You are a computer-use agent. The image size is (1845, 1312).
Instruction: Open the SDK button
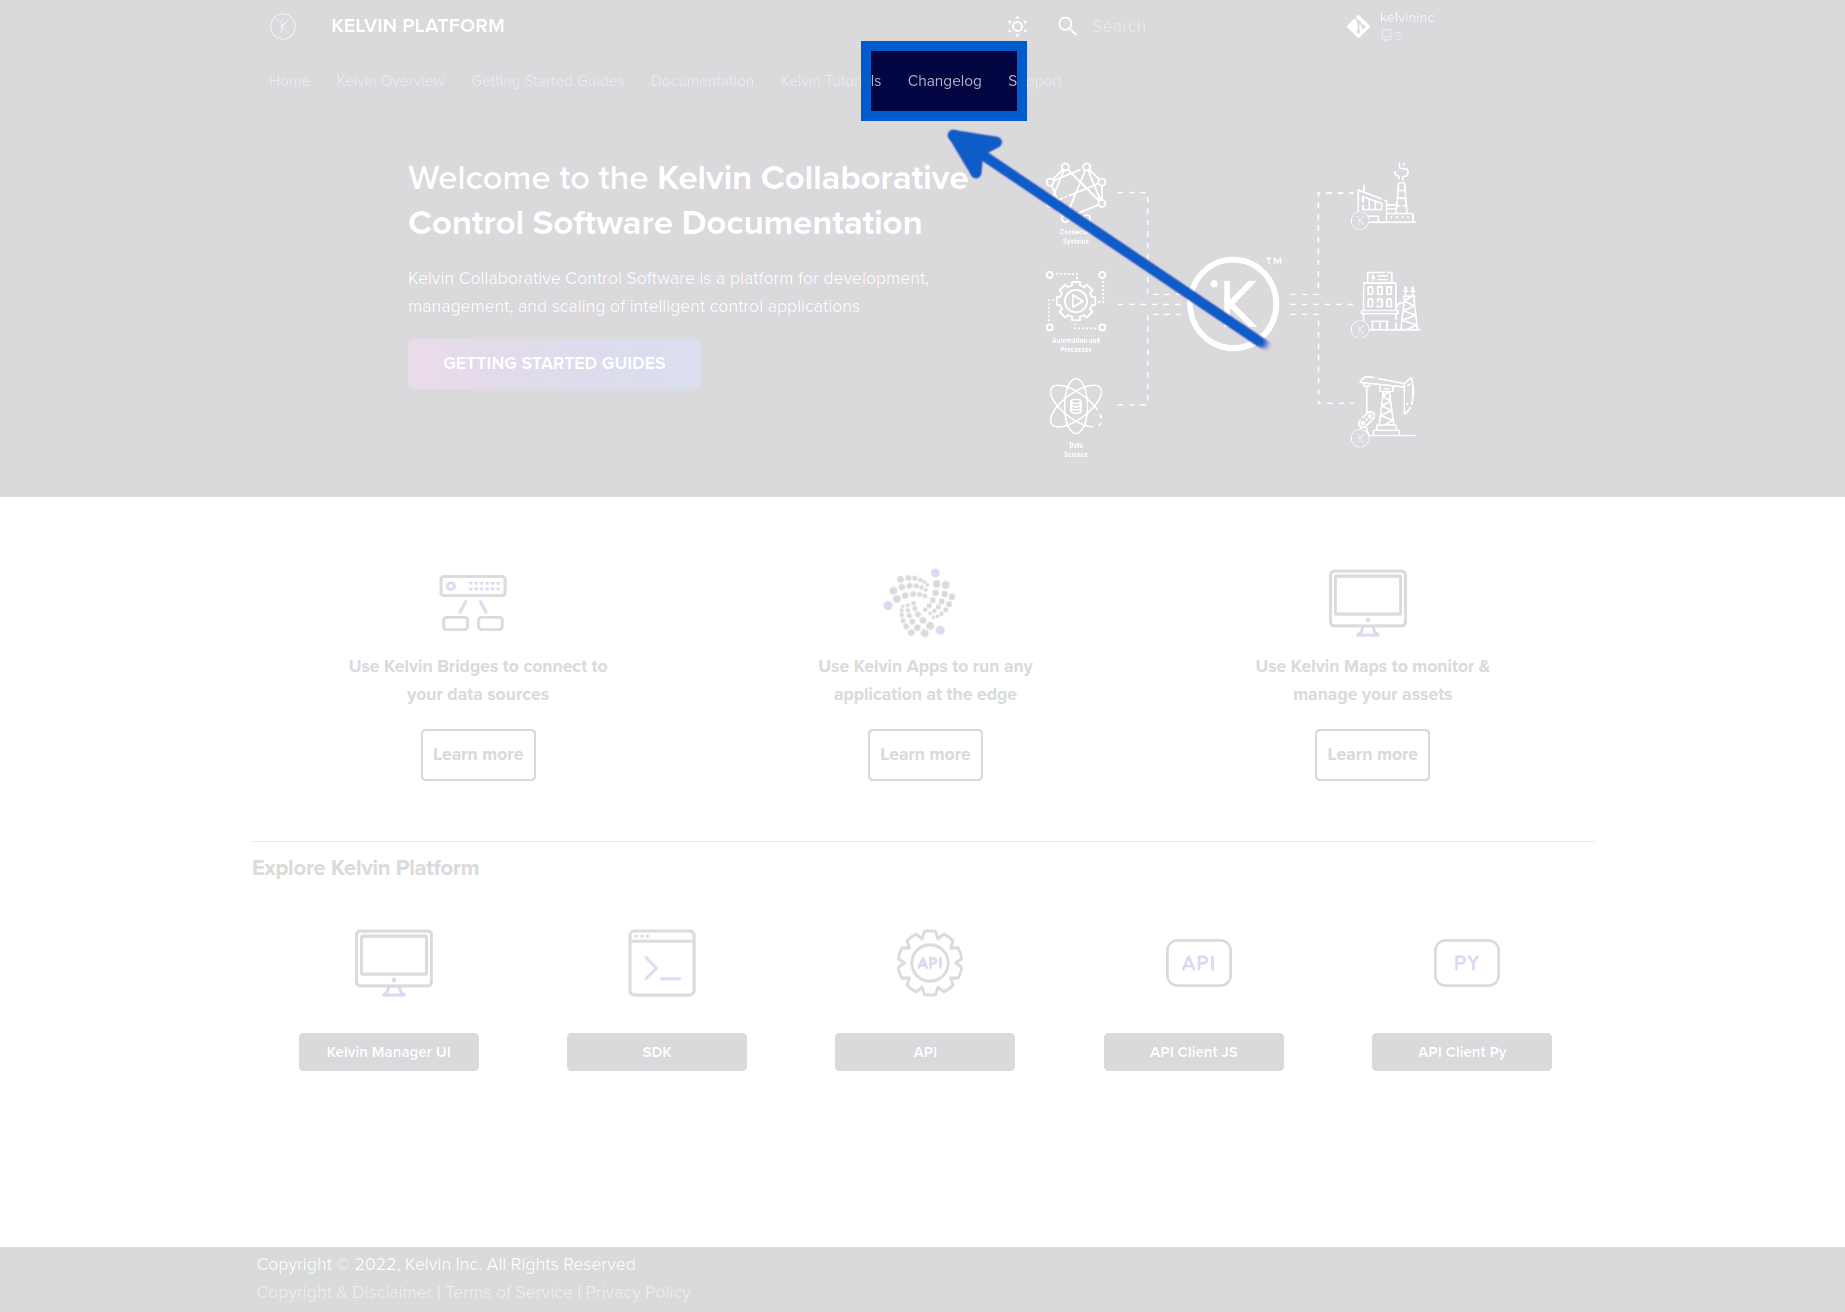[x=657, y=1052]
